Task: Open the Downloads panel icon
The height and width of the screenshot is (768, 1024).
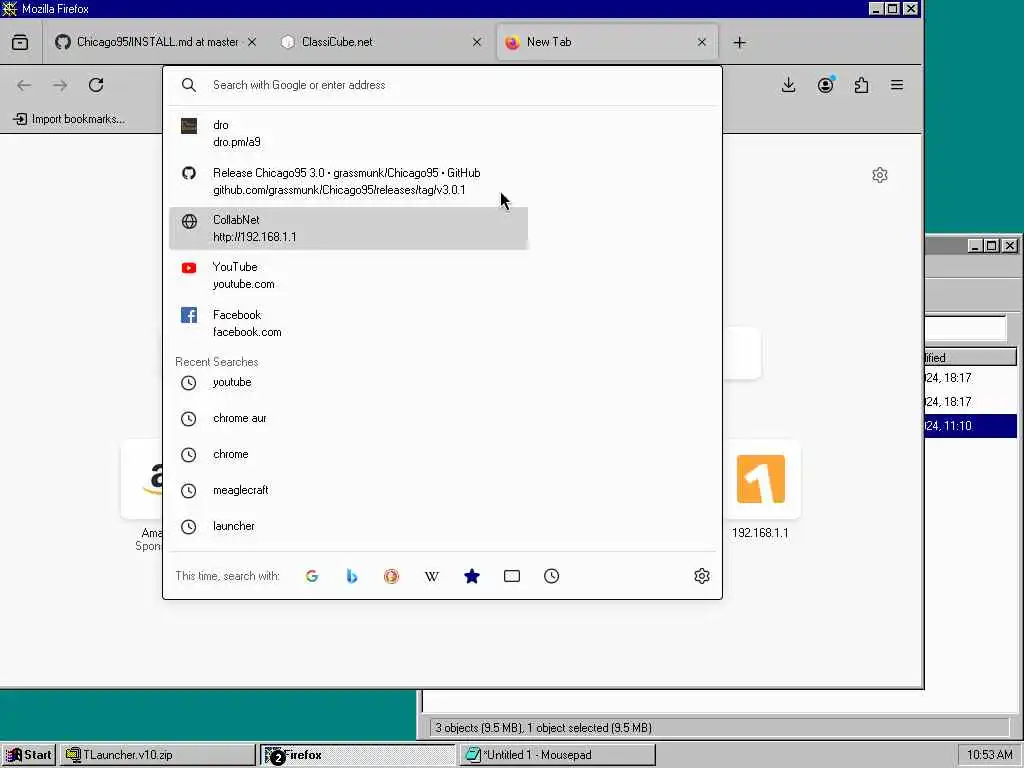Action: tap(788, 85)
